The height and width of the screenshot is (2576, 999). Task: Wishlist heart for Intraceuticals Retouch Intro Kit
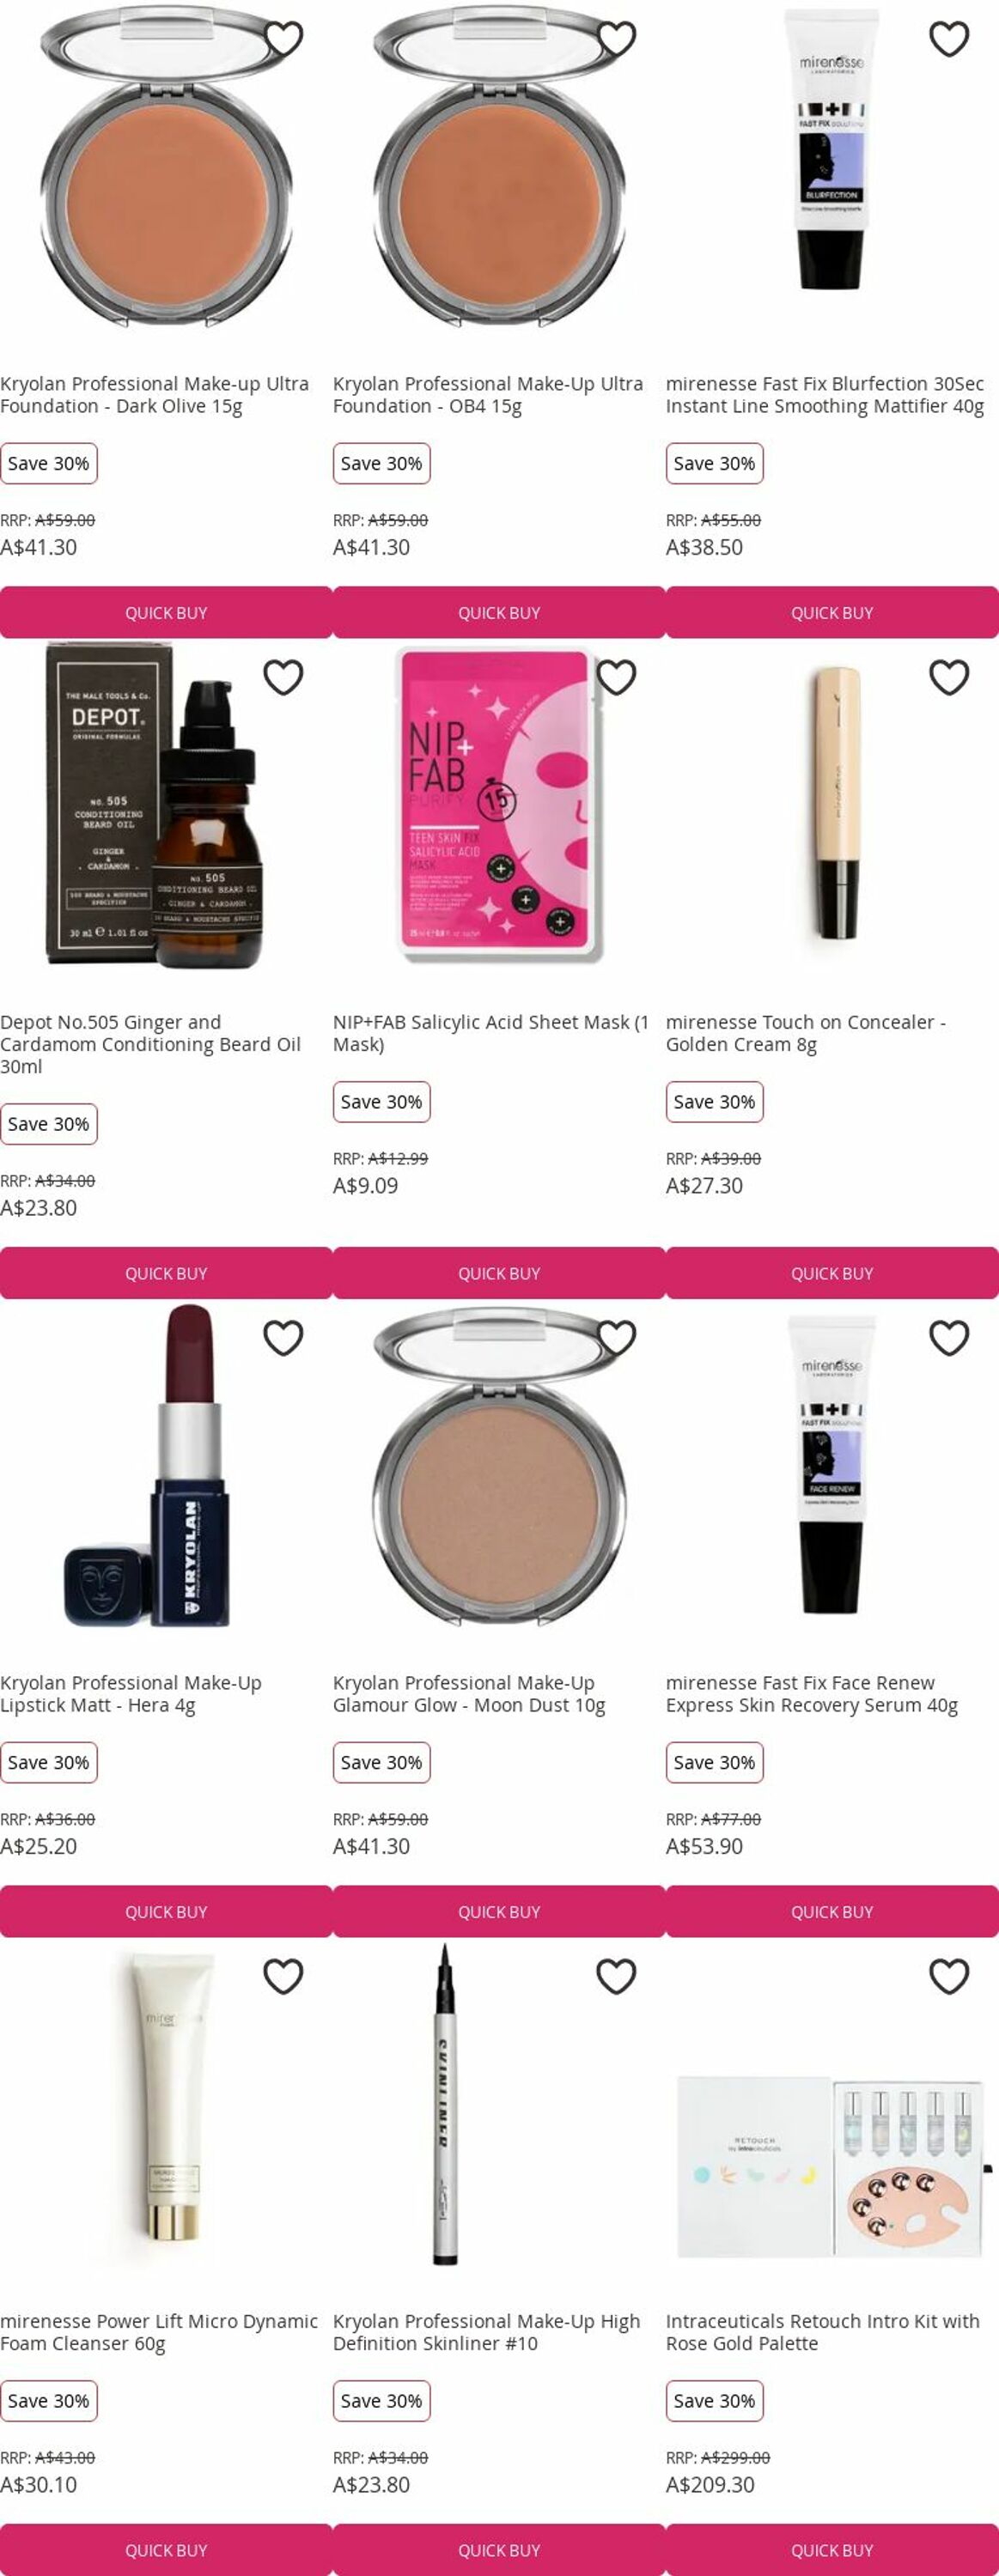tap(949, 1976)
